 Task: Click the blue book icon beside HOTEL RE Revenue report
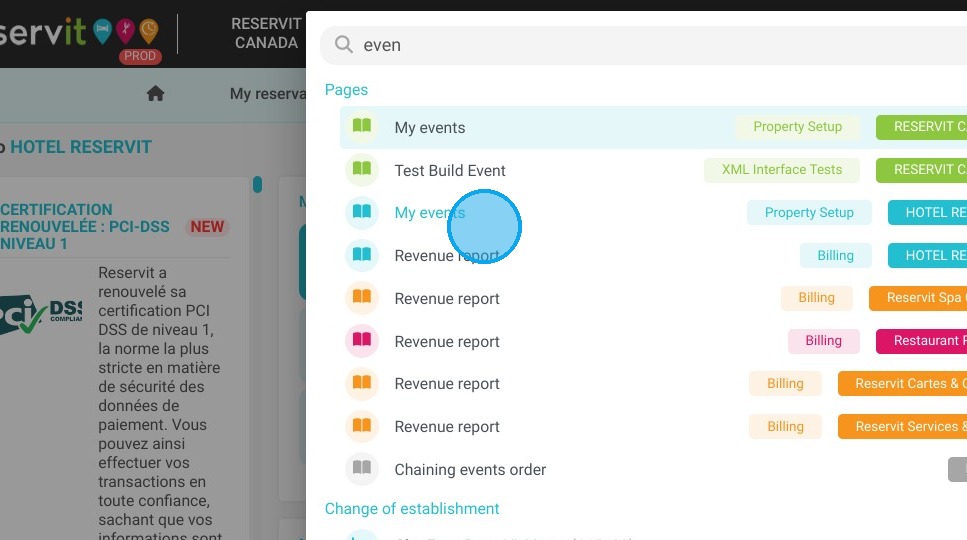point(362,255)
